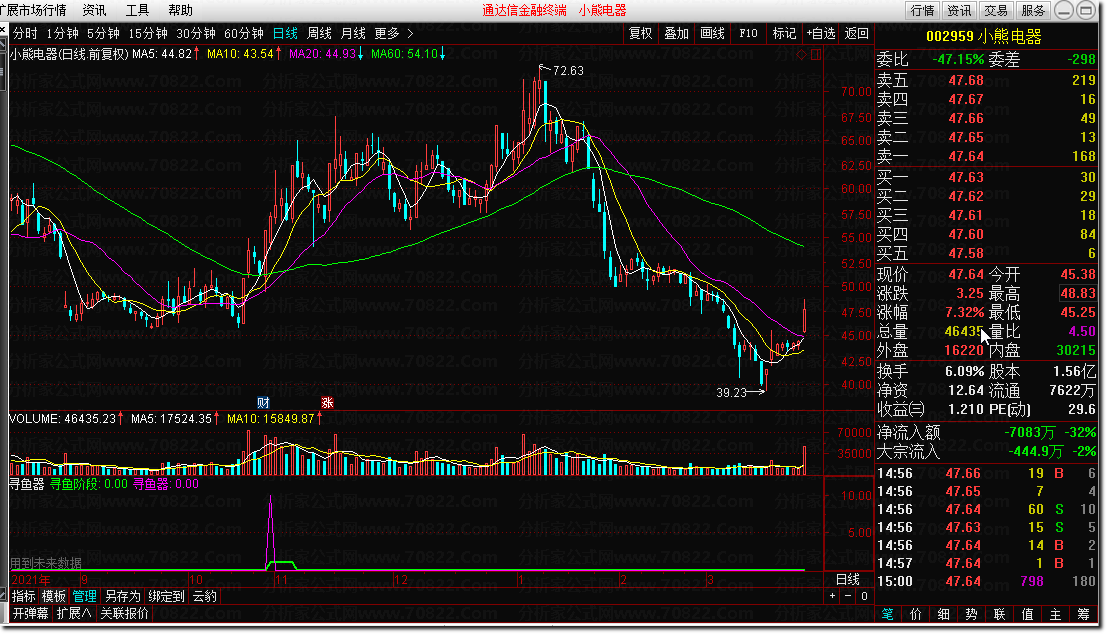Select the 周线 chart period
Image resolution: width=1108 pixels, height=634 pixels.
pos(319,33)
